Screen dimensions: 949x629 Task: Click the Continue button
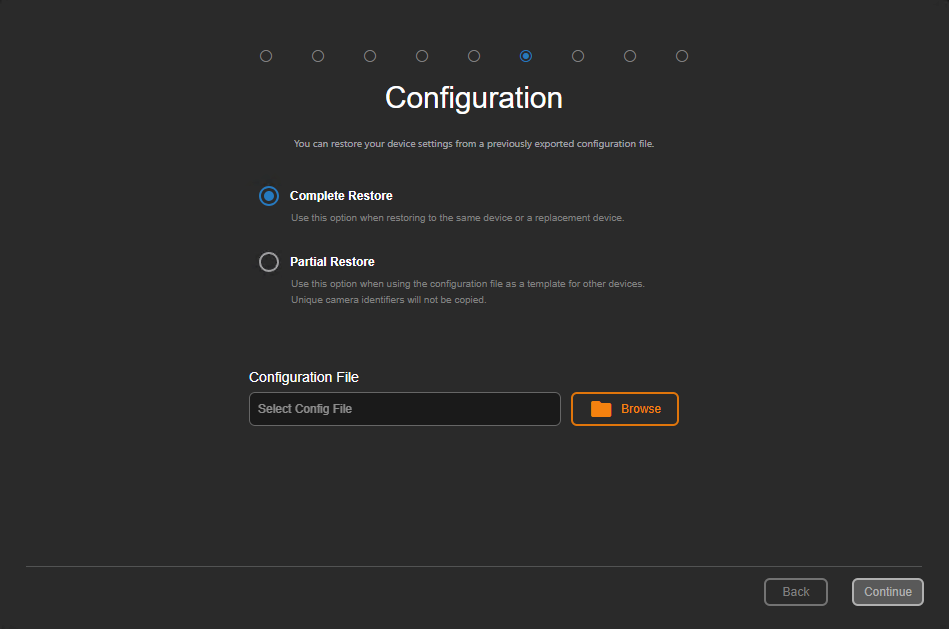click(887, 592)
